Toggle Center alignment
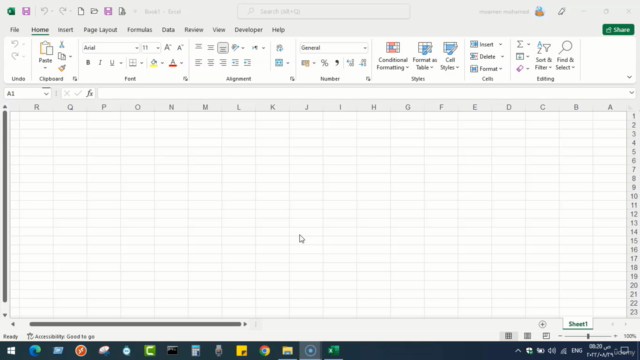Screen dimensions: 640x360 211,63
